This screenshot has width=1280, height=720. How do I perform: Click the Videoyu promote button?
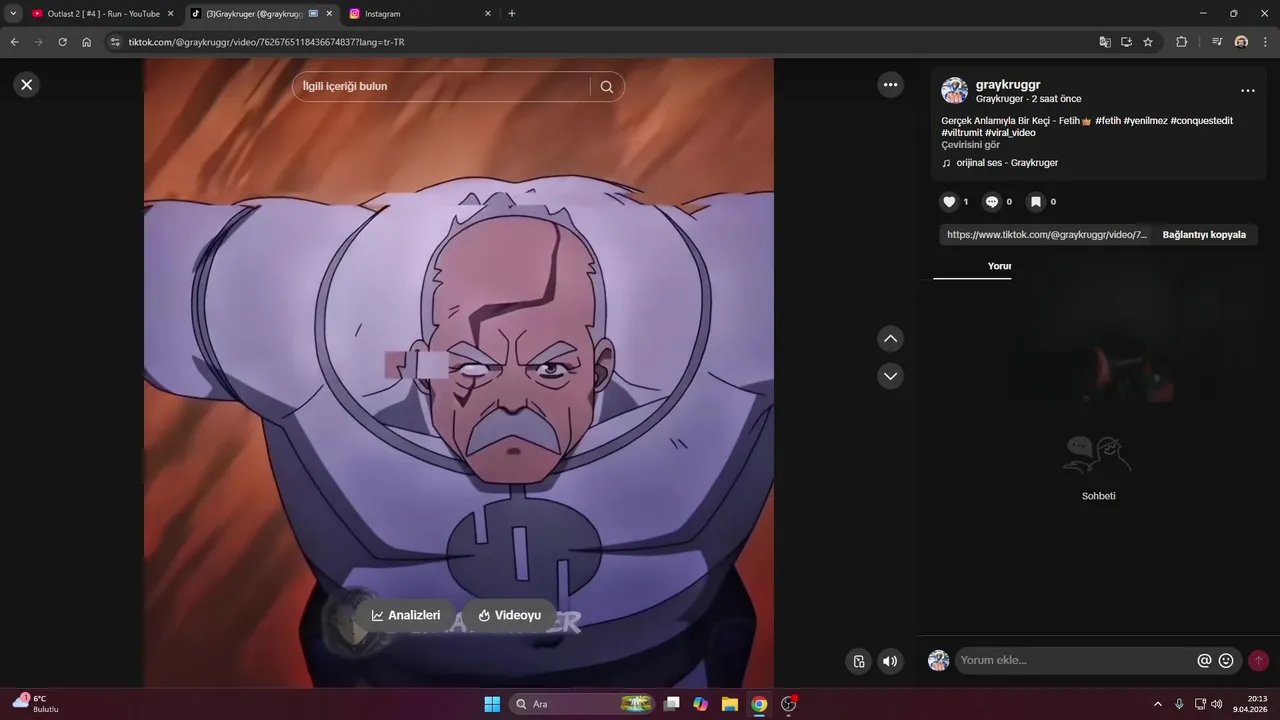click(509, 616)
